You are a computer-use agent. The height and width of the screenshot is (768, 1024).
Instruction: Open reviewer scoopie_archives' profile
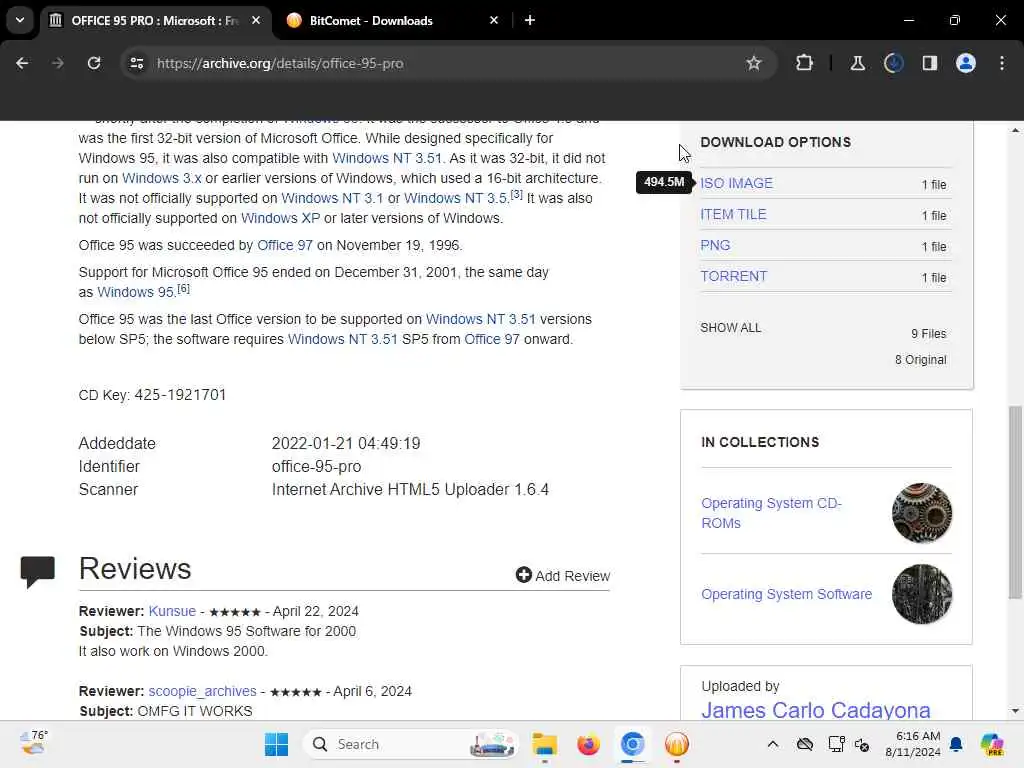[202, 691]
